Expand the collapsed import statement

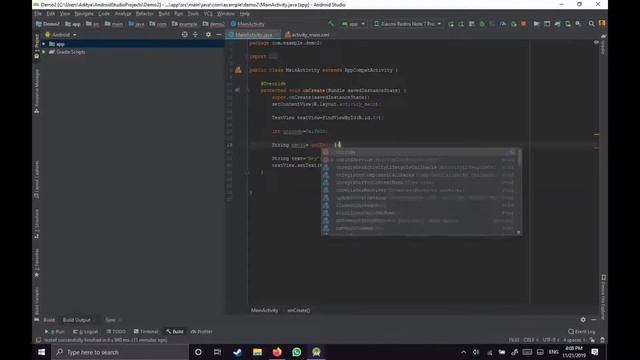tap(273, 57)
